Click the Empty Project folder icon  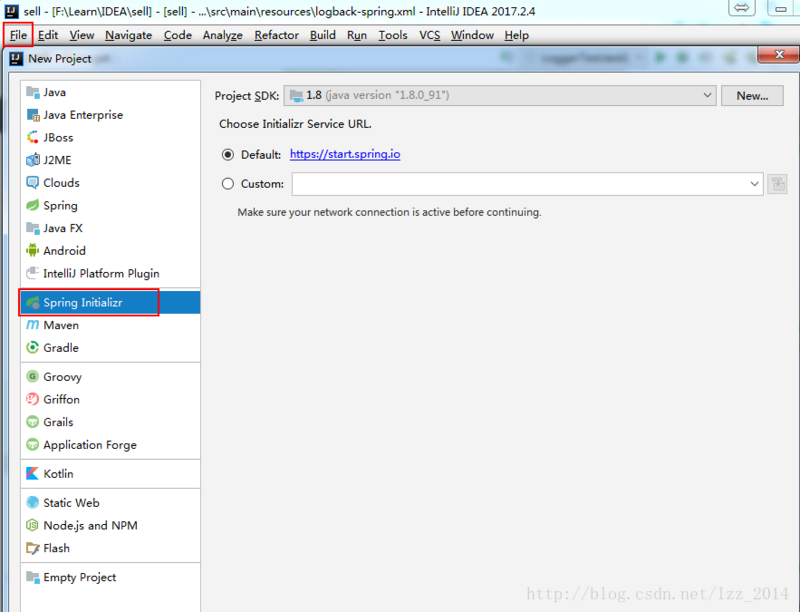[33, 577]
